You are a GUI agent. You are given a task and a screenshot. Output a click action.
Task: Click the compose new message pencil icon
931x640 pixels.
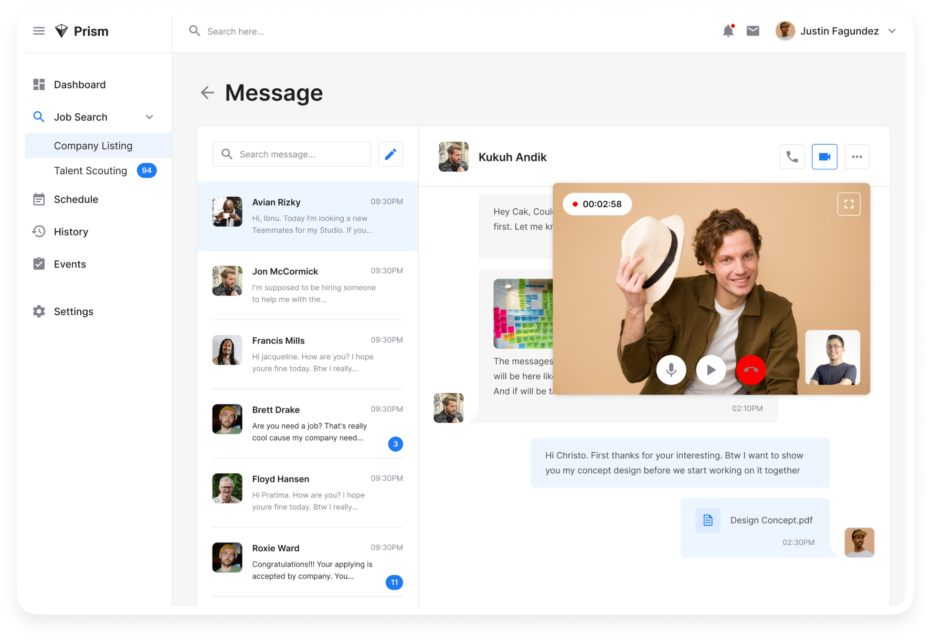(391, 154)
